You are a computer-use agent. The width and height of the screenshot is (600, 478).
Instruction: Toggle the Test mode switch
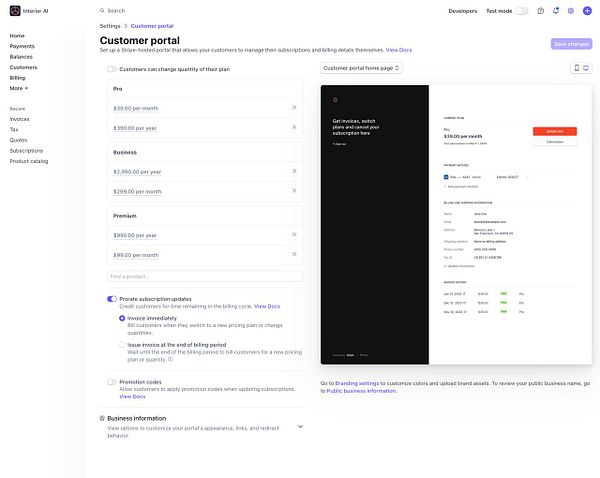point(522,11)
